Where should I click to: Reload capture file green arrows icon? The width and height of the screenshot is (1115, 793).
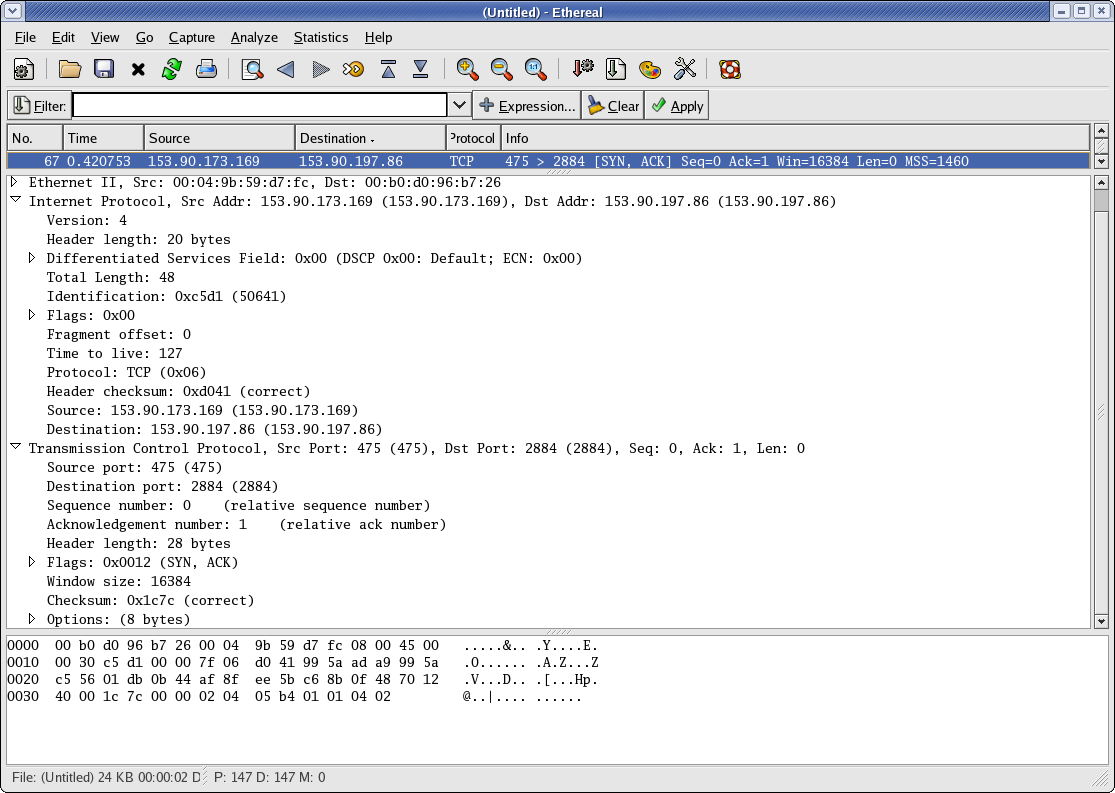(x=171, y=69)
